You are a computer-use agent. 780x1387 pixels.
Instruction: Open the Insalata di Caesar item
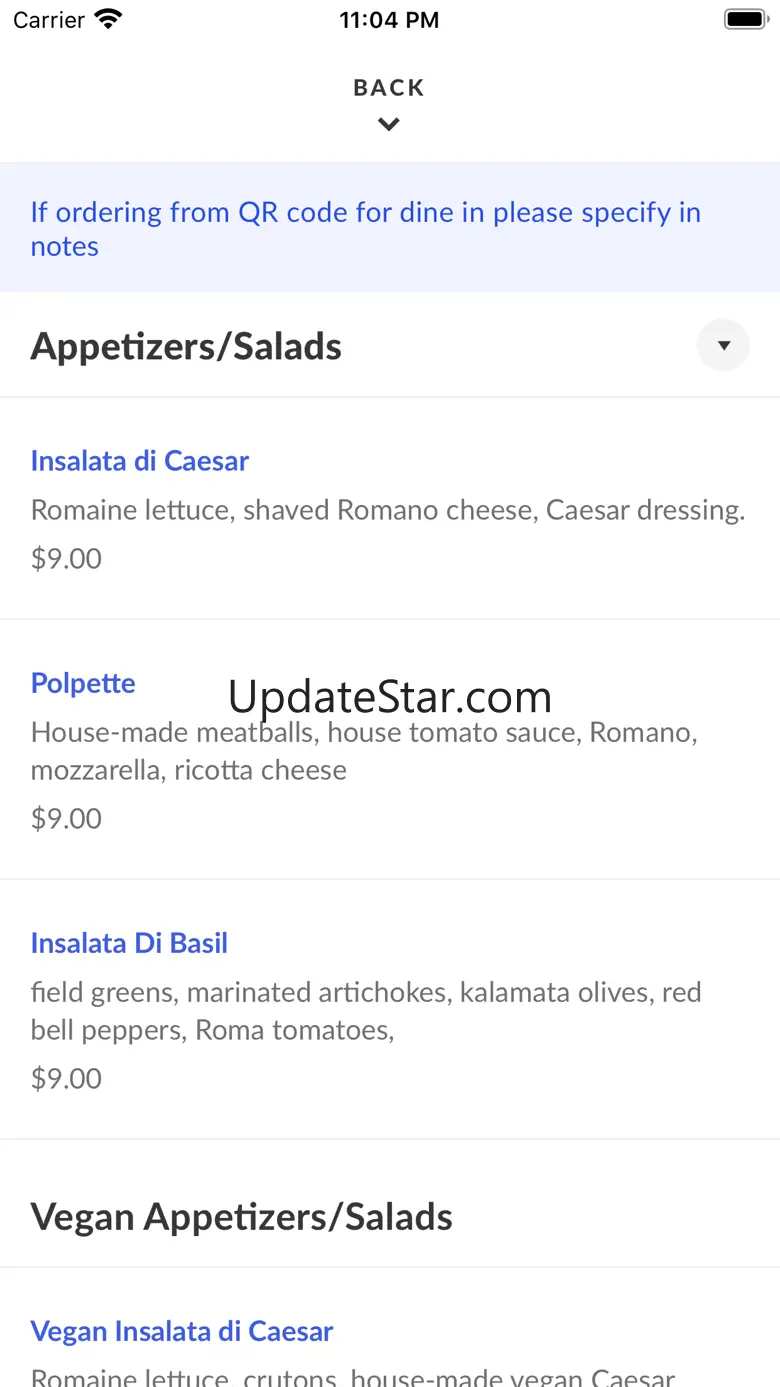(140, 461)
